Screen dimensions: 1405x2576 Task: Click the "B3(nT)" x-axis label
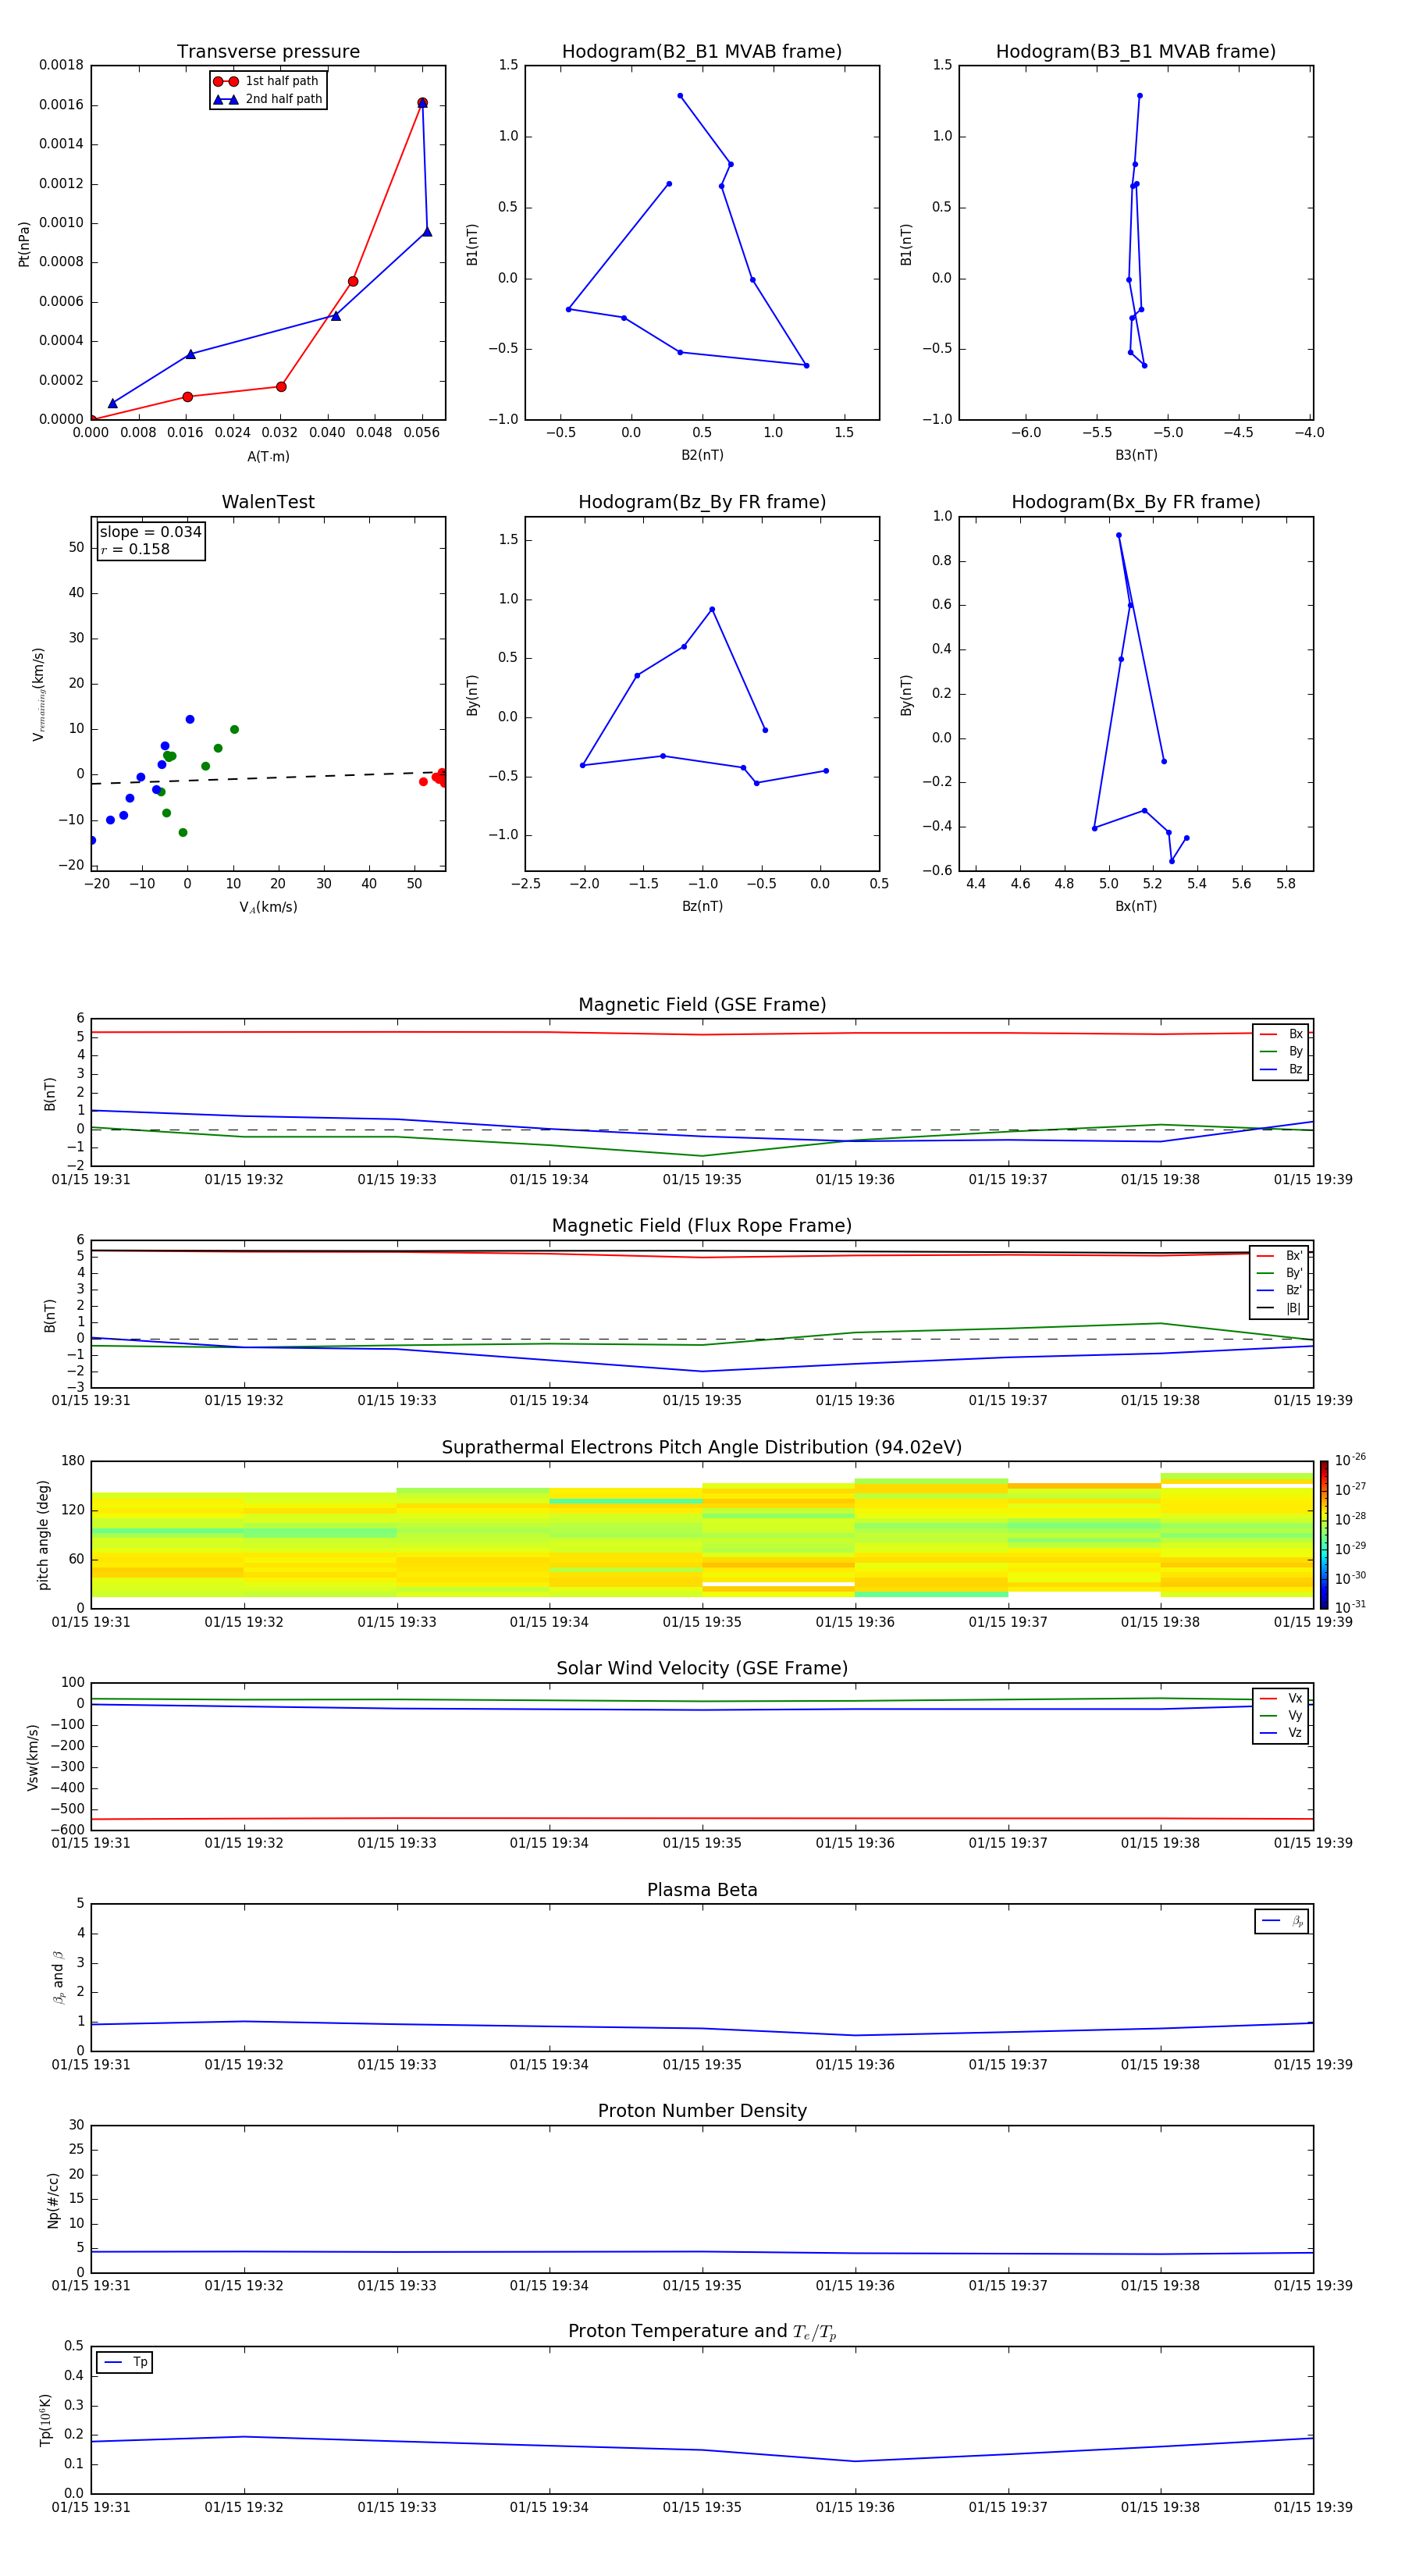click(x=1136, y=455)
